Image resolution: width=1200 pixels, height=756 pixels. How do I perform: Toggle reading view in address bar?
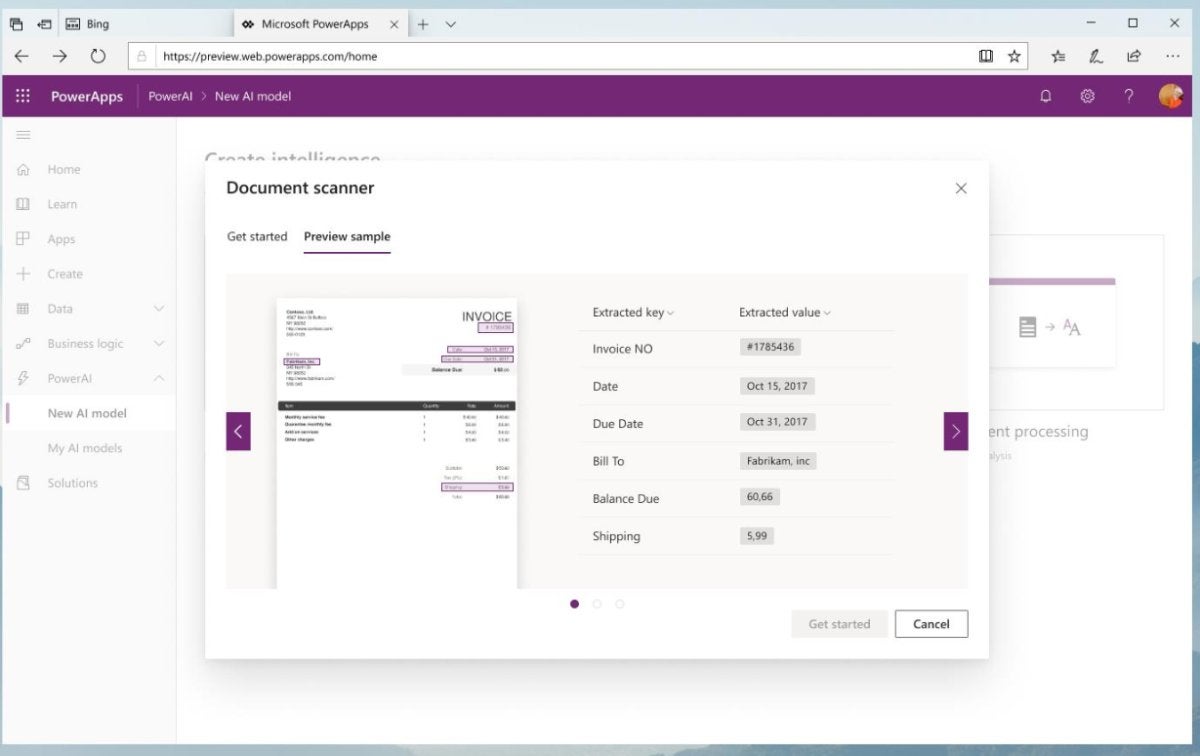coord(986,56)
